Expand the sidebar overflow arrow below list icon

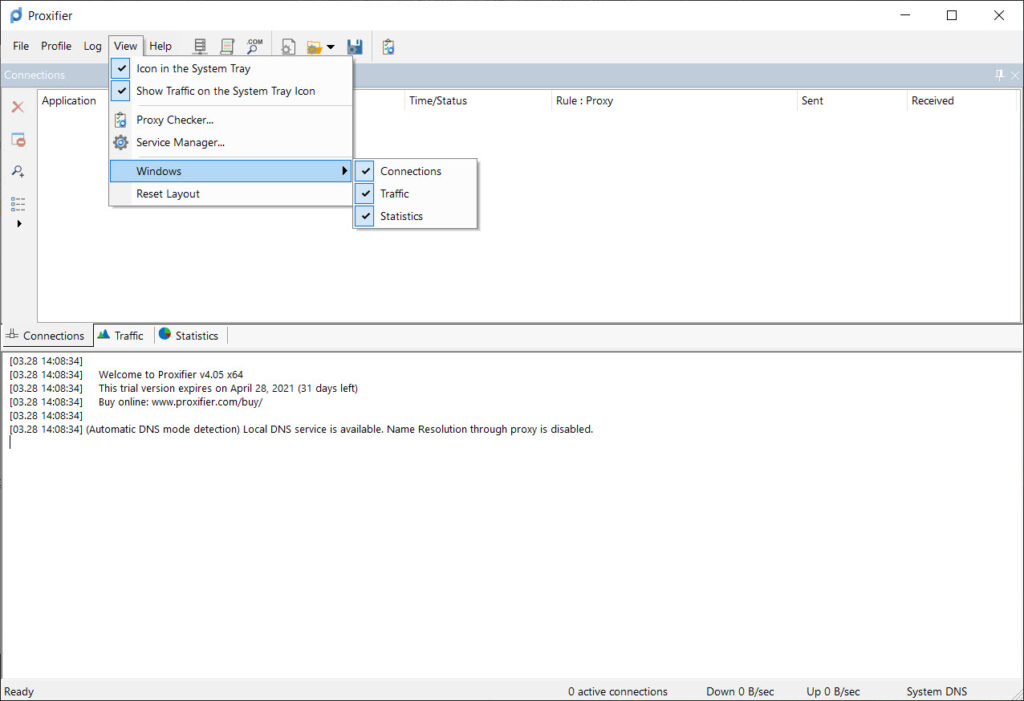[19, 223]
